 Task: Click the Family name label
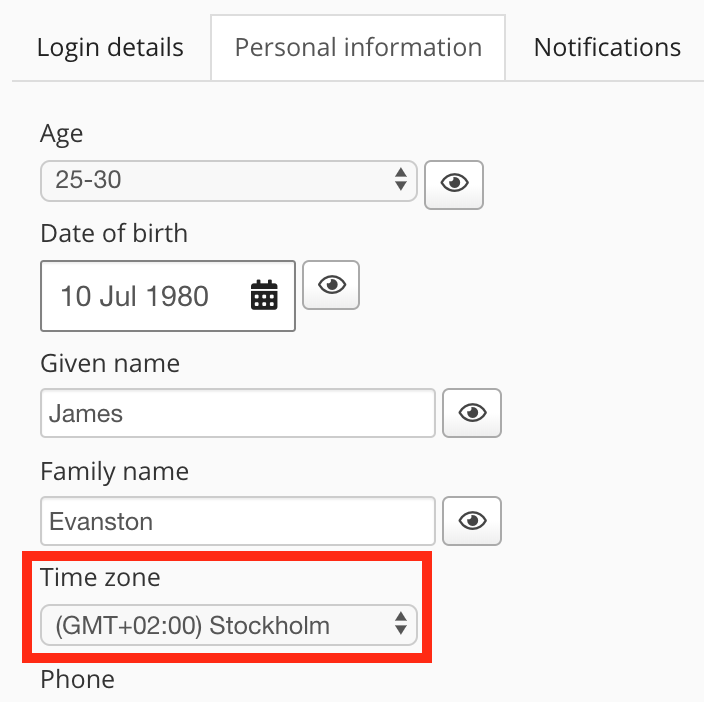coord(114,471)
